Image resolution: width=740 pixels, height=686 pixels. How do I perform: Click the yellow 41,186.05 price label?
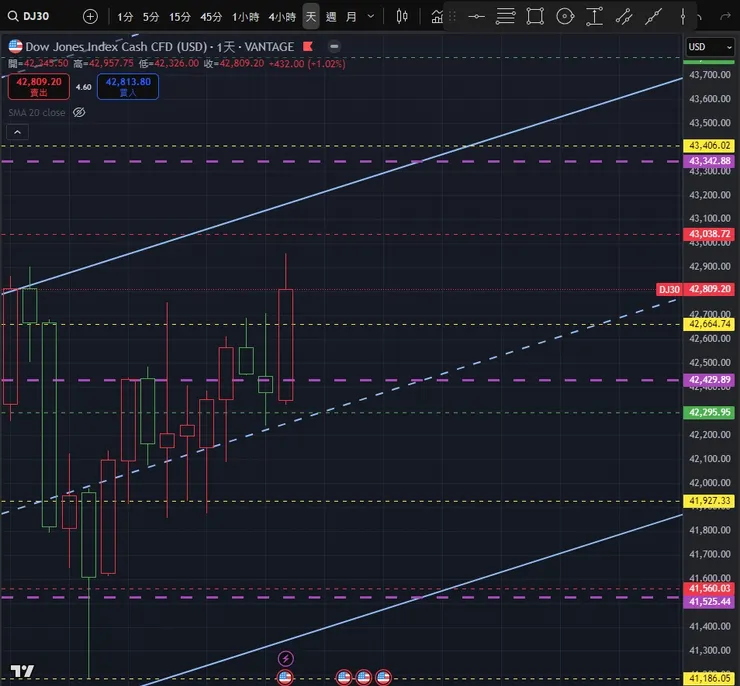(x=709, y=679)
